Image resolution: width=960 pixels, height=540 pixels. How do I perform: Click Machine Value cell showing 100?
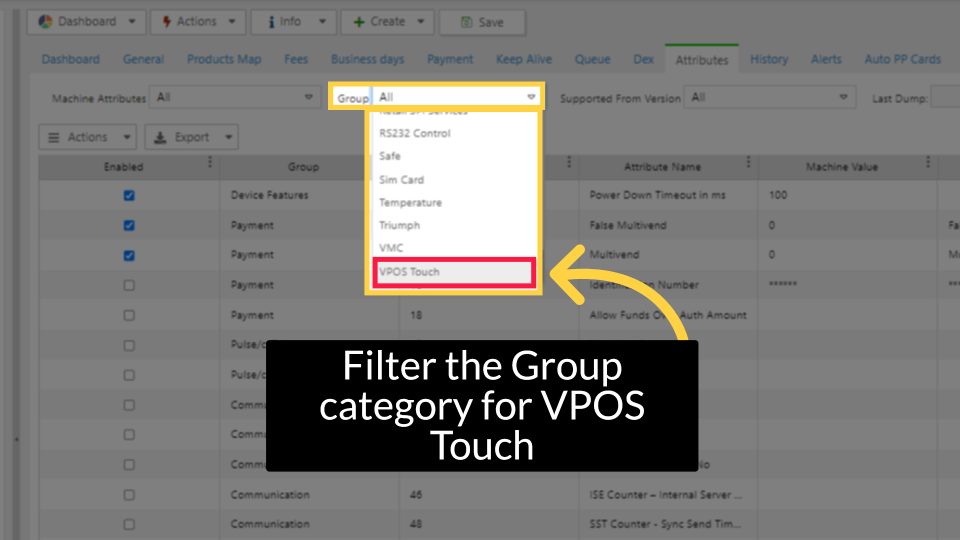847,195
